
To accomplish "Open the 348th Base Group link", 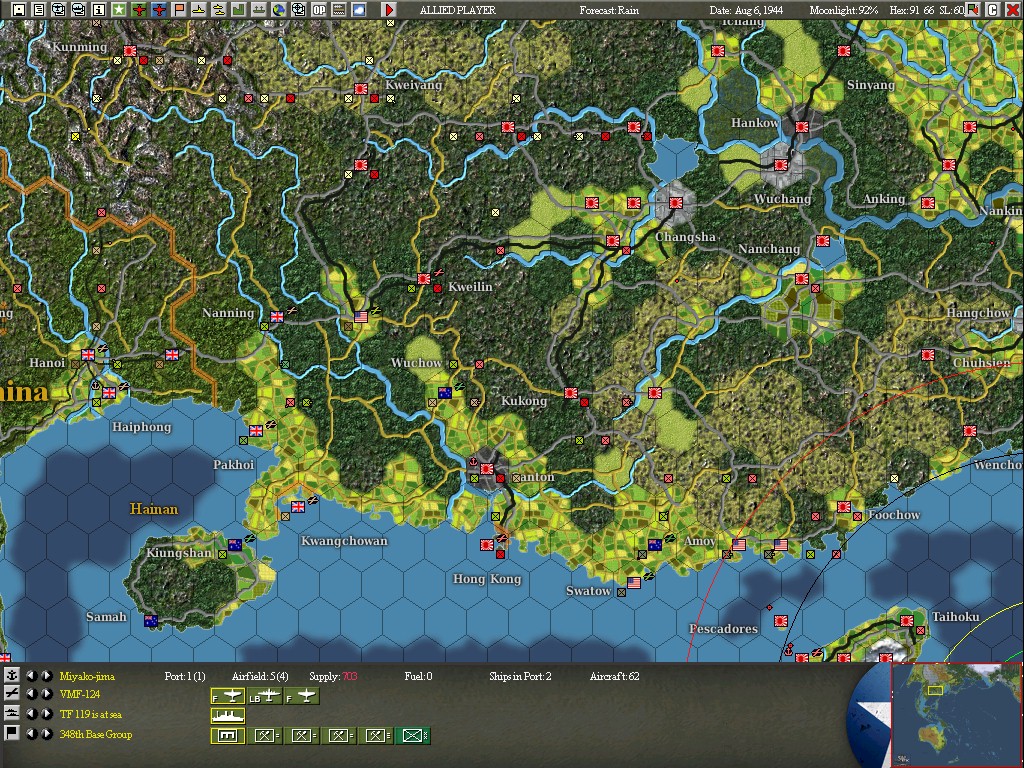I will (x=95, y=734).
